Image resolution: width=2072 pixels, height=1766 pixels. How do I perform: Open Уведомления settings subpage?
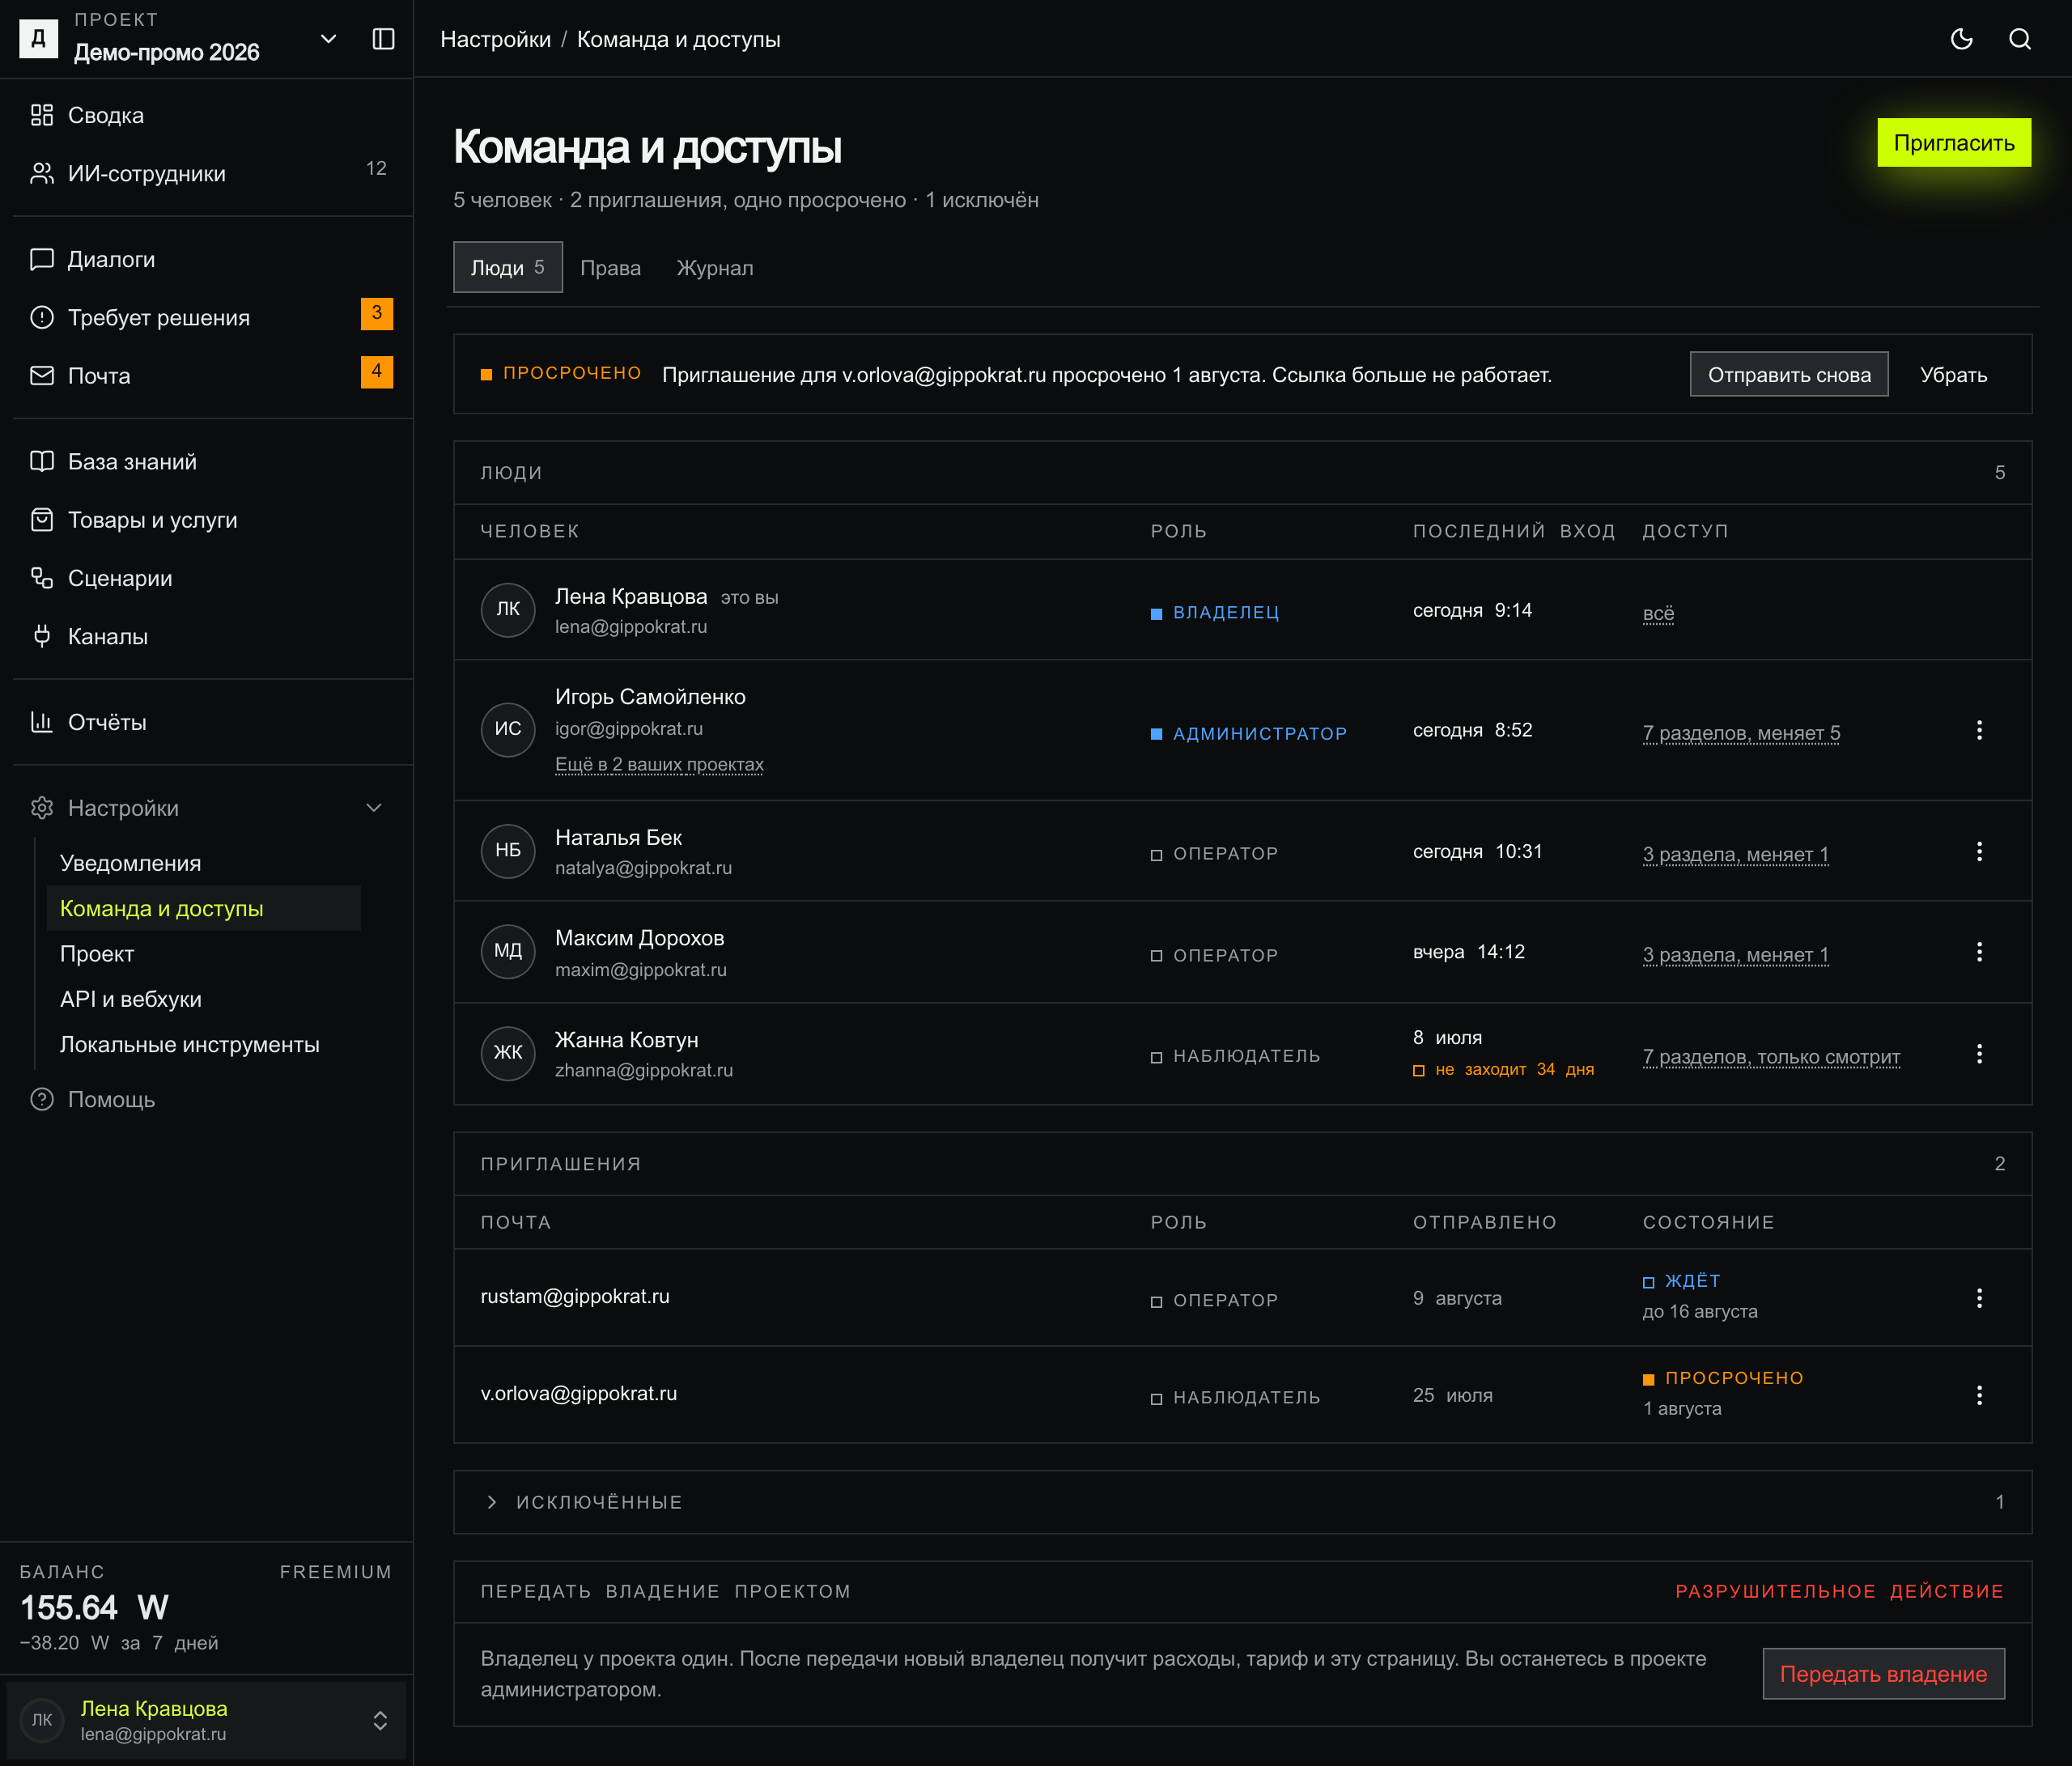tap(204, 863)
